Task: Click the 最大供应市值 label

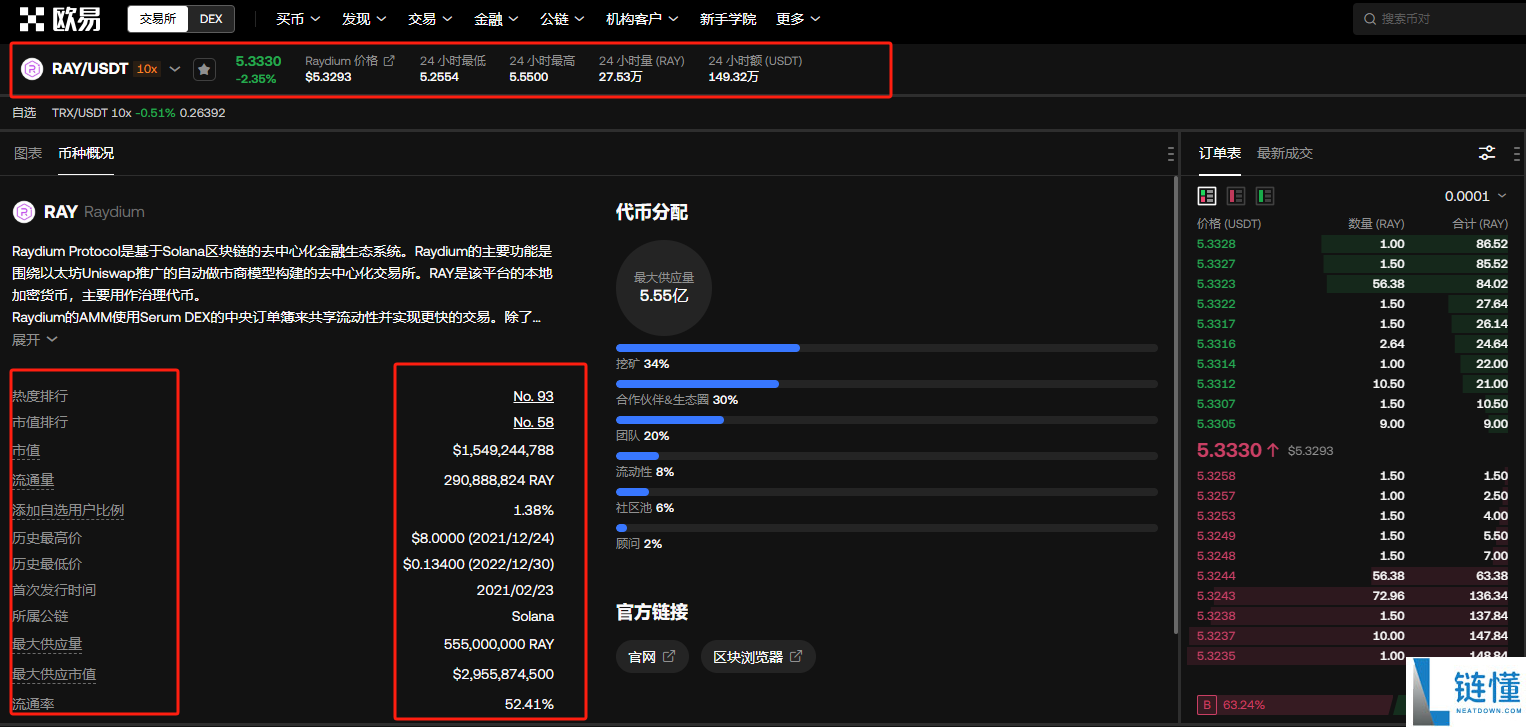Action: click(x=54, y=674)
